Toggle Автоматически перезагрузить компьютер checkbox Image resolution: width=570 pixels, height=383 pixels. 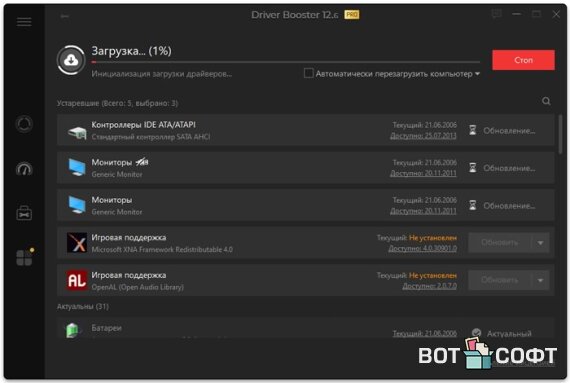pyautogui.click(x=308, y=73)
